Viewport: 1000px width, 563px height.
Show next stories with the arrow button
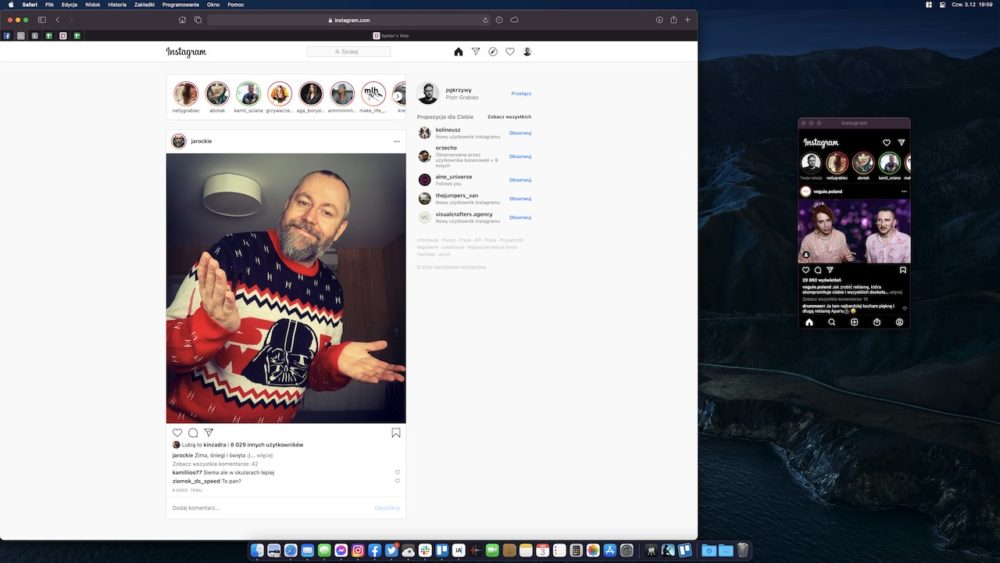(398, 96)
